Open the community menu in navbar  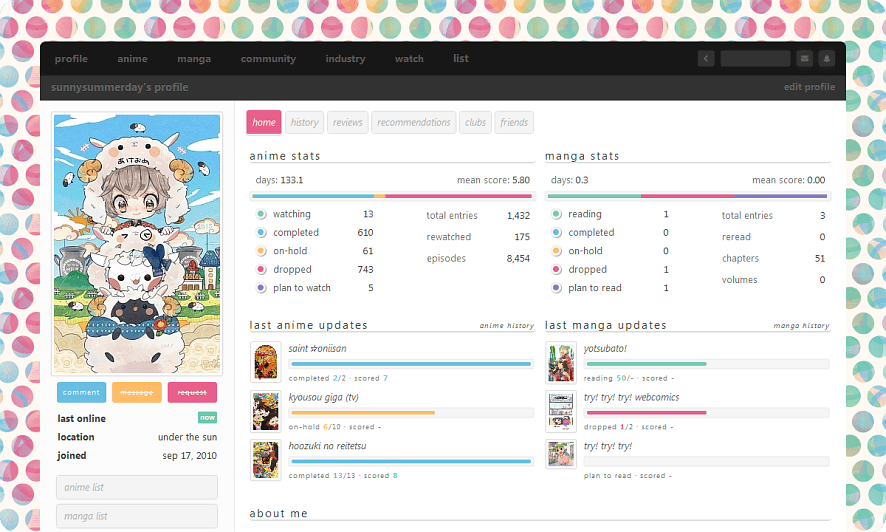[268, 59]
